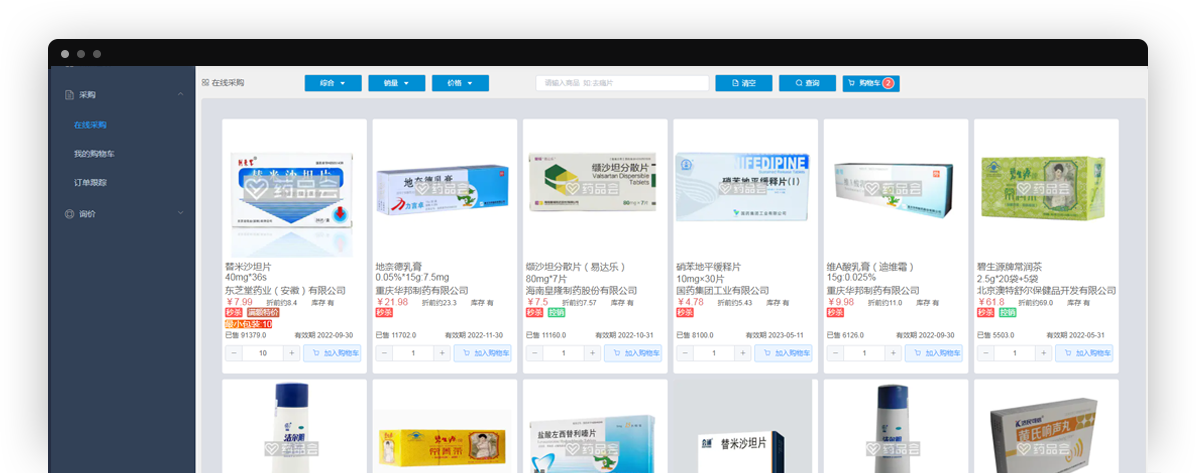Expand the 询价 sidebar section
The image size is (1196, 473).
[x=180, y=213]
